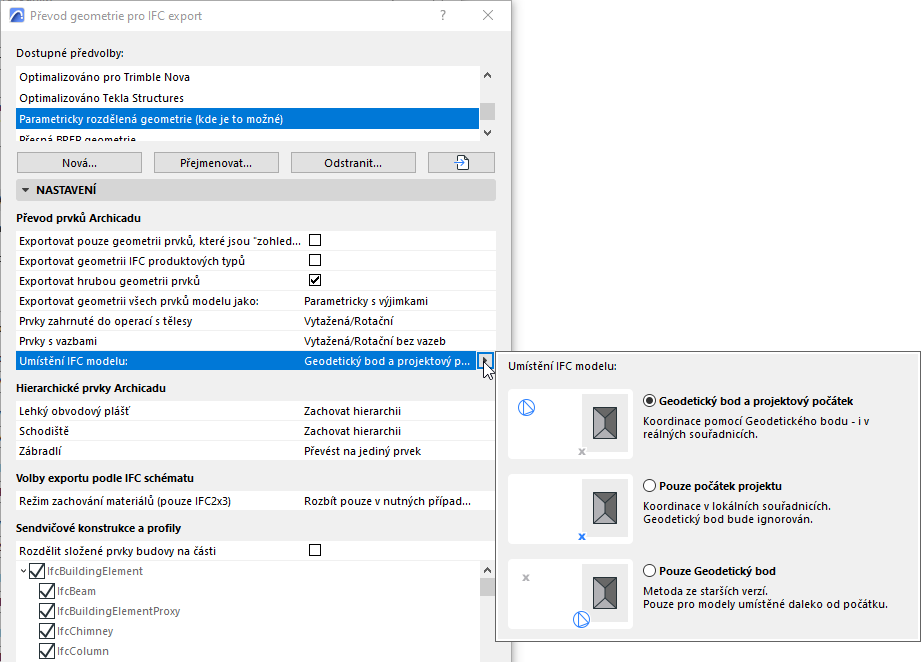
Task: Click the project origin only thumbnail
Action: [x=570, y=509]
